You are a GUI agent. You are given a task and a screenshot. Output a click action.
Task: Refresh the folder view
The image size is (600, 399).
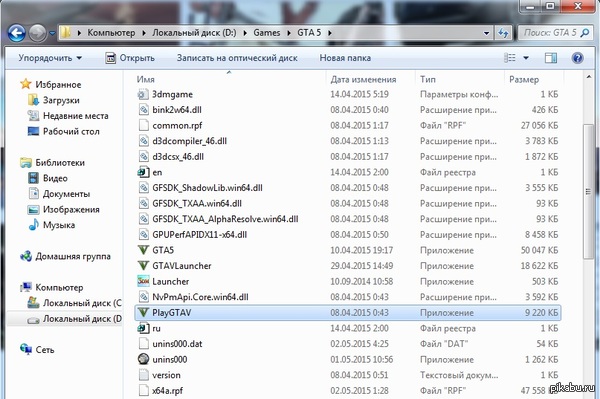tap(503, 33)
